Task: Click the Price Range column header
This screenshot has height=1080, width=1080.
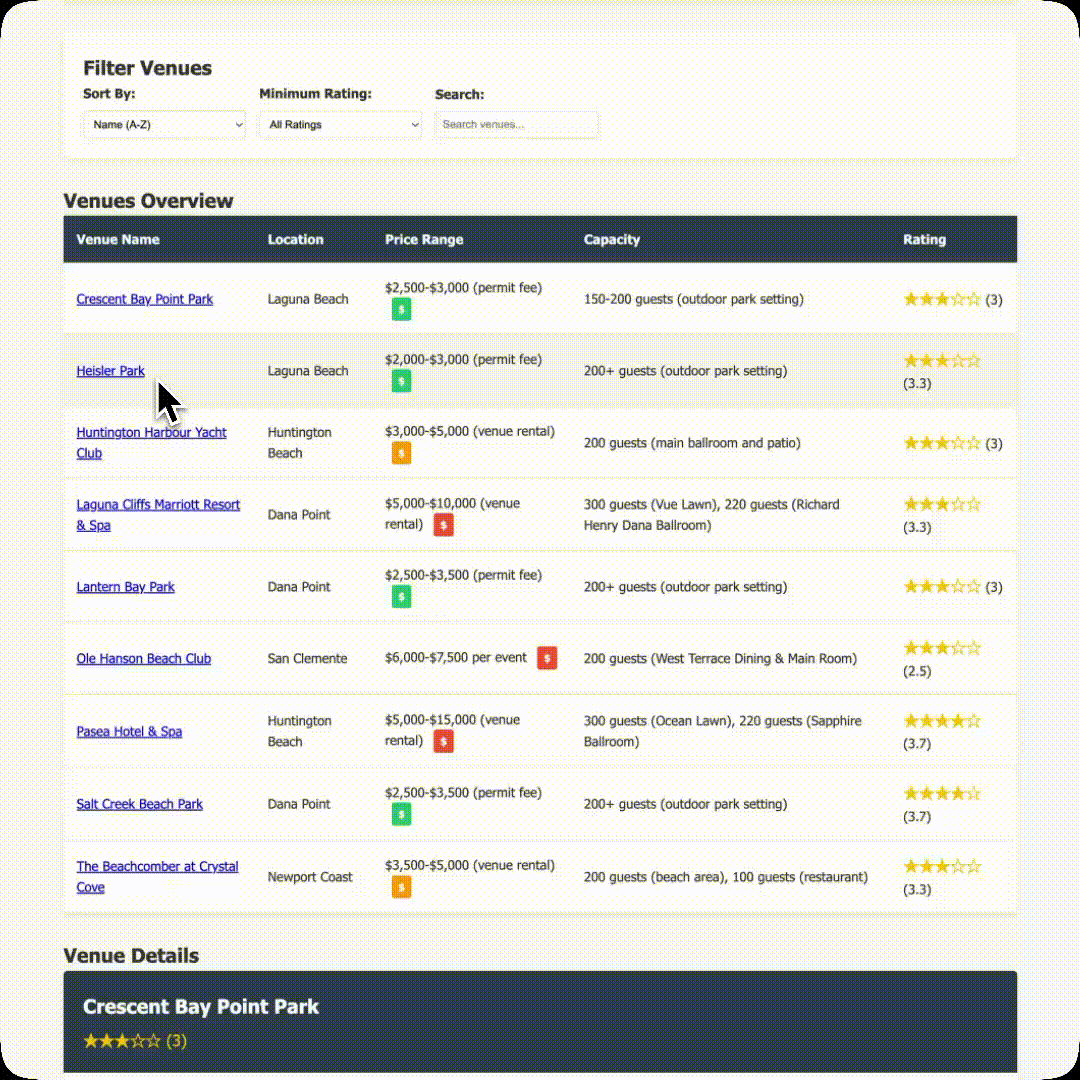Action: [424, 240]
